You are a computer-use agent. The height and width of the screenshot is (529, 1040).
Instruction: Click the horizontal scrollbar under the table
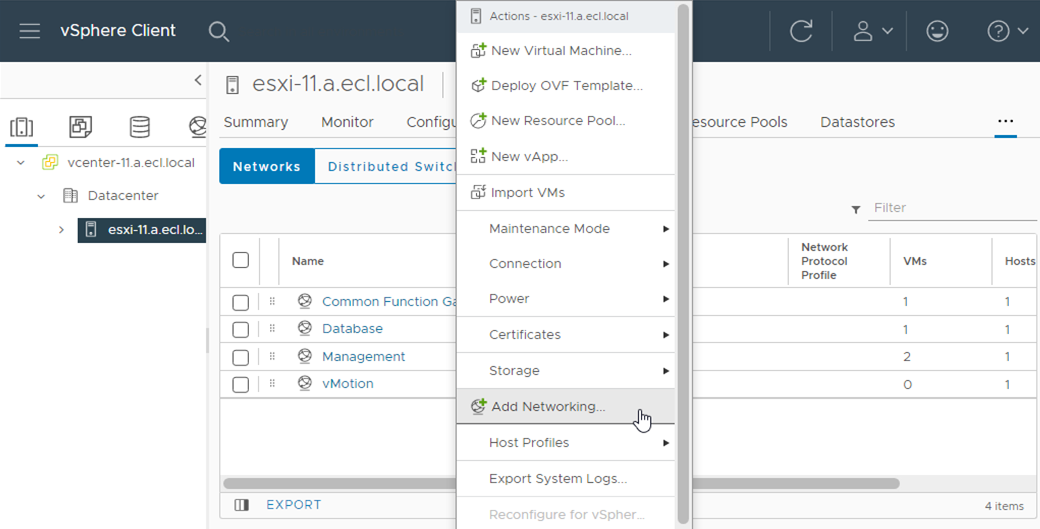(340, 483)
